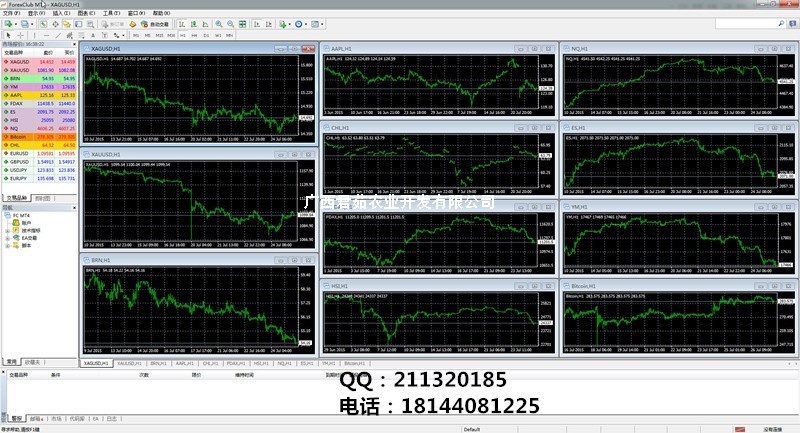800x433 pixels.
Task: Switch timeframe to M1
Action: [136, 35]
